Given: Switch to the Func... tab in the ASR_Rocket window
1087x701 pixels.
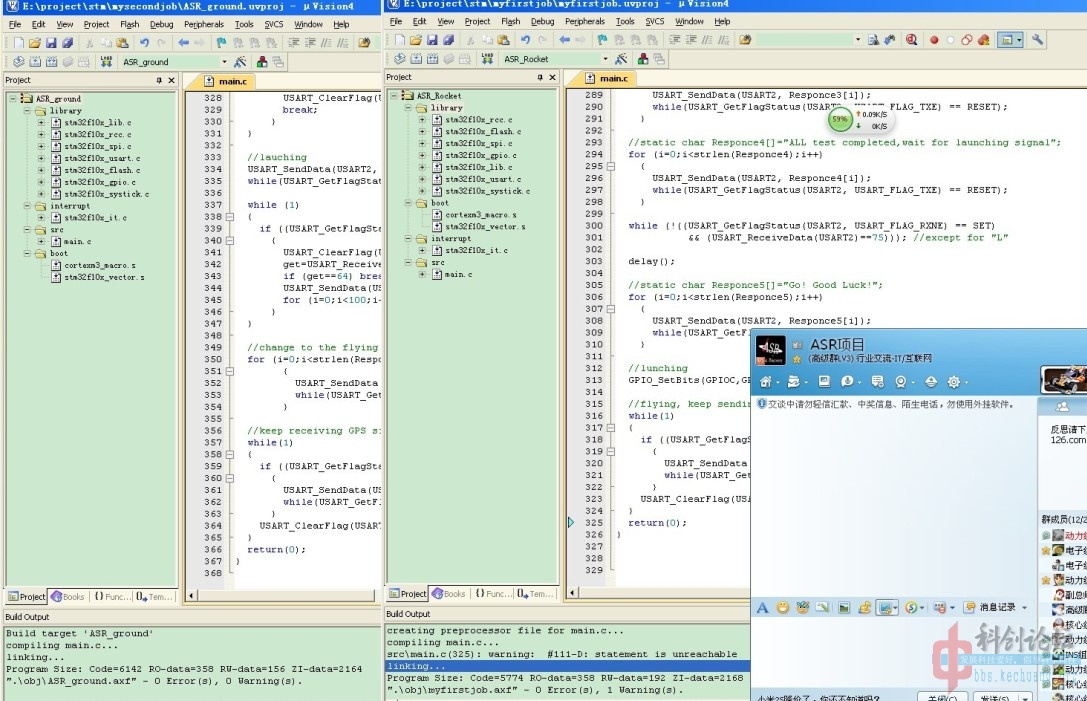Looking at the screenshot, I should point(494,594).
